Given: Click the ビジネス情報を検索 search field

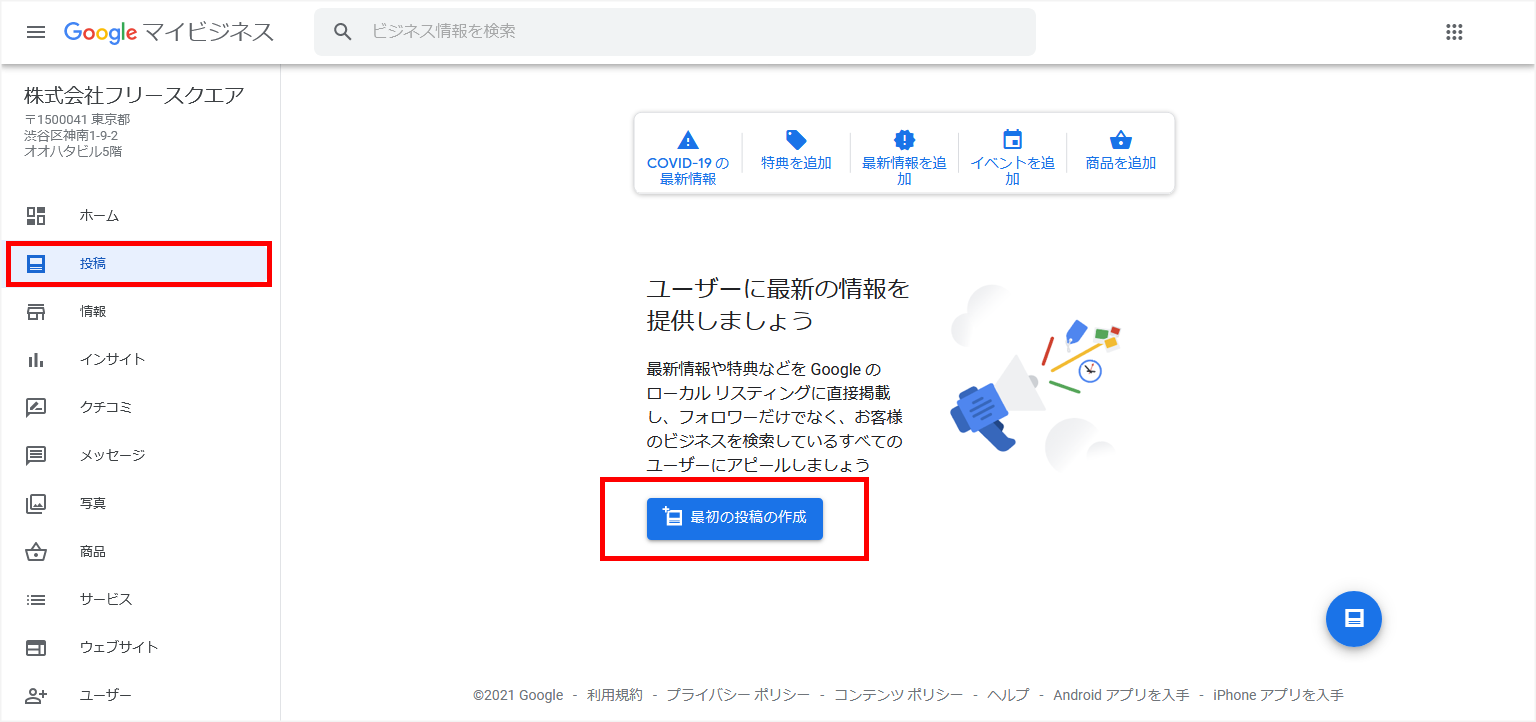Looking at the screenshot, I should (x=675, y=32).
